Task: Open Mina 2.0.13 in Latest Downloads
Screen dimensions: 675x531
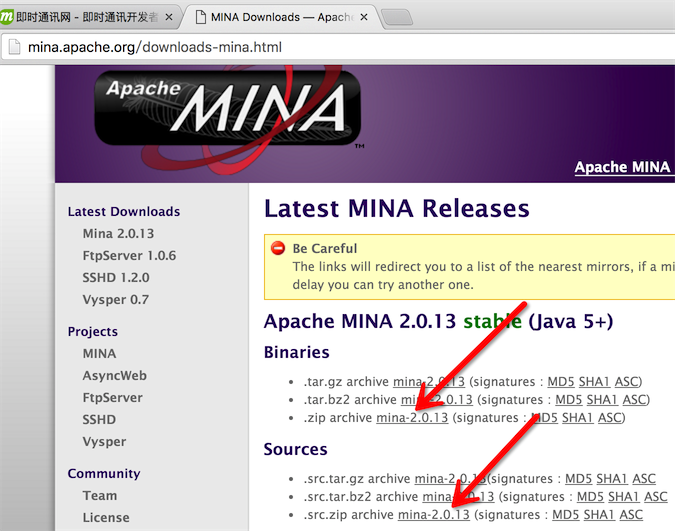Action: tap(118, 233)
